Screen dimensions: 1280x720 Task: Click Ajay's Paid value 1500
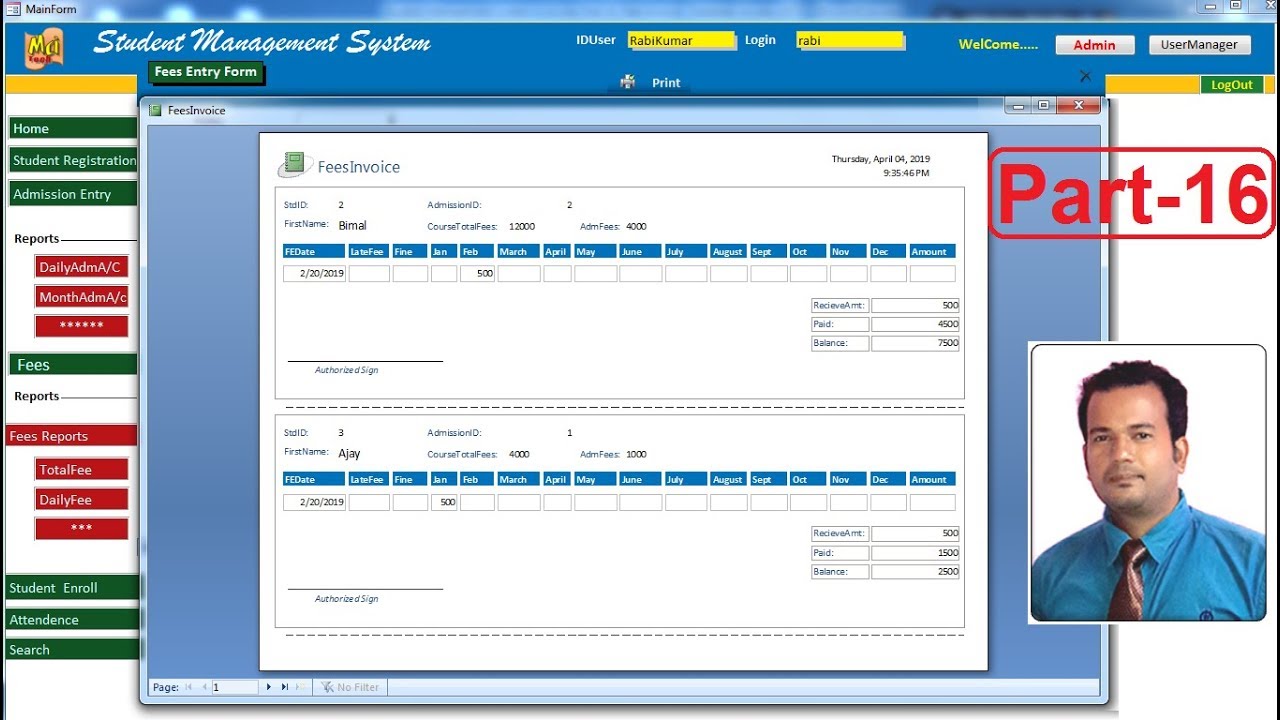point(915,553)
